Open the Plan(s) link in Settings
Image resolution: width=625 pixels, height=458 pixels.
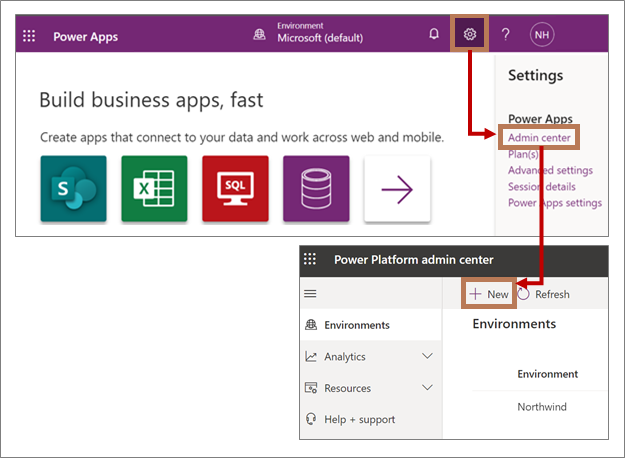pos(523,154)
